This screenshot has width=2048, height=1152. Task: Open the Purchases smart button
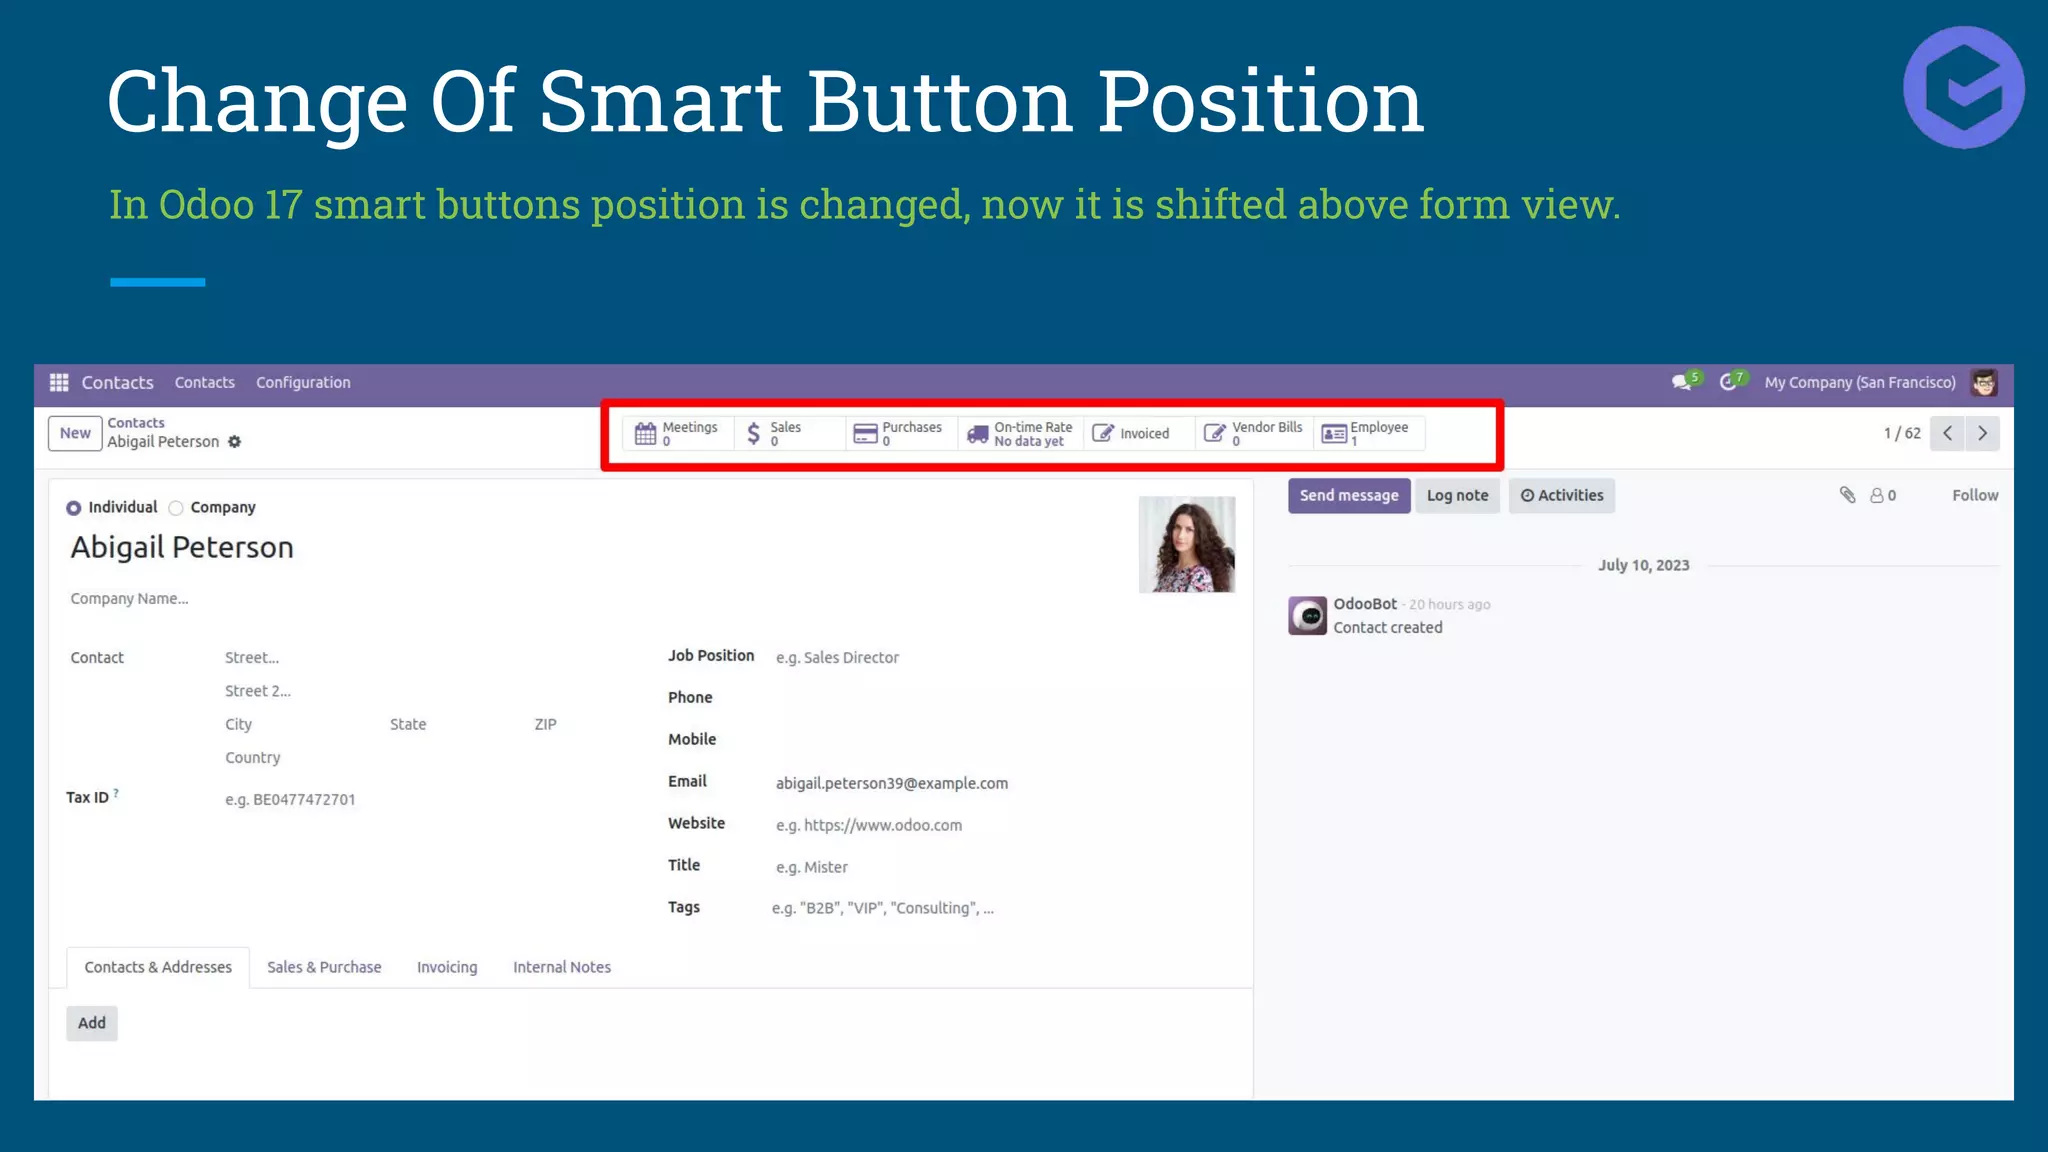900,434
